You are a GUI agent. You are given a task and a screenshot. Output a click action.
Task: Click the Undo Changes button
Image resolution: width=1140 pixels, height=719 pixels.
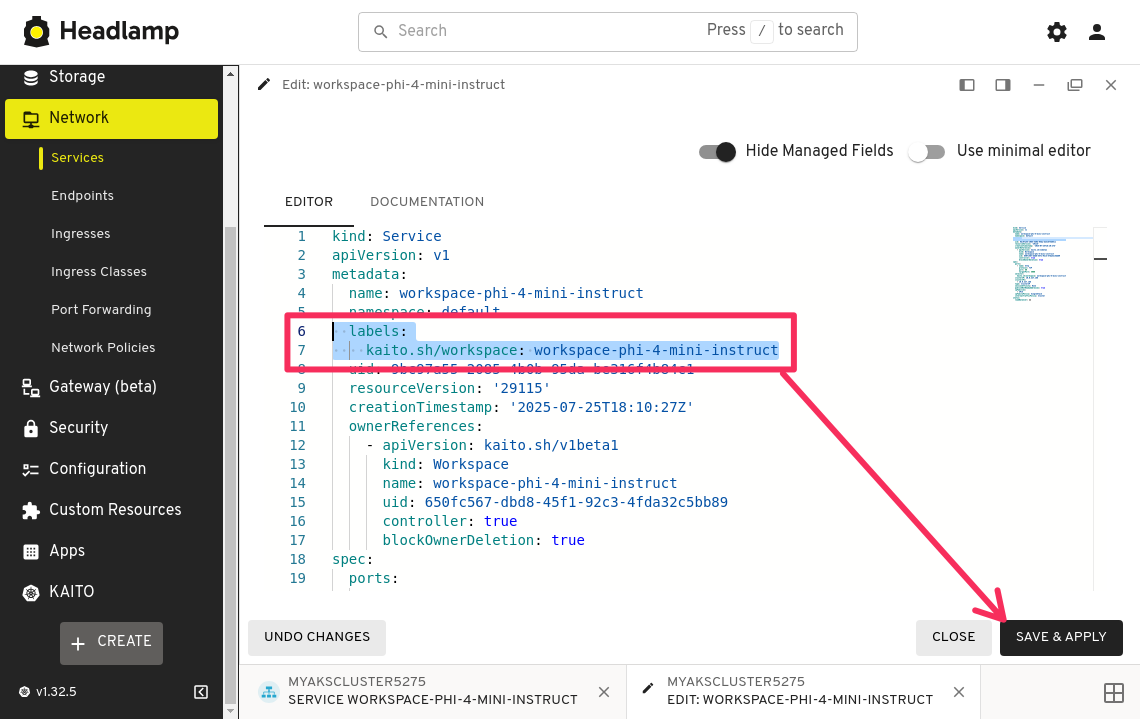pyautogui.click(x=317, y=637)
